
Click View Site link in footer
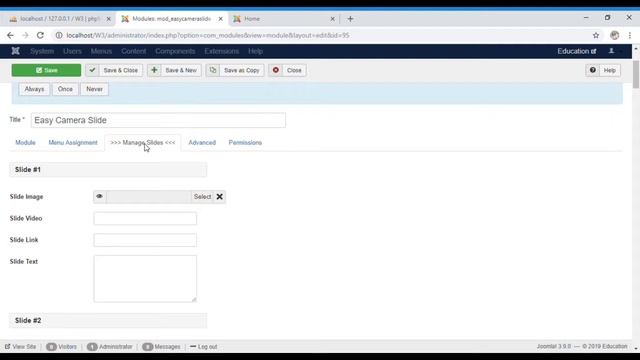click(x=20, y=347)
